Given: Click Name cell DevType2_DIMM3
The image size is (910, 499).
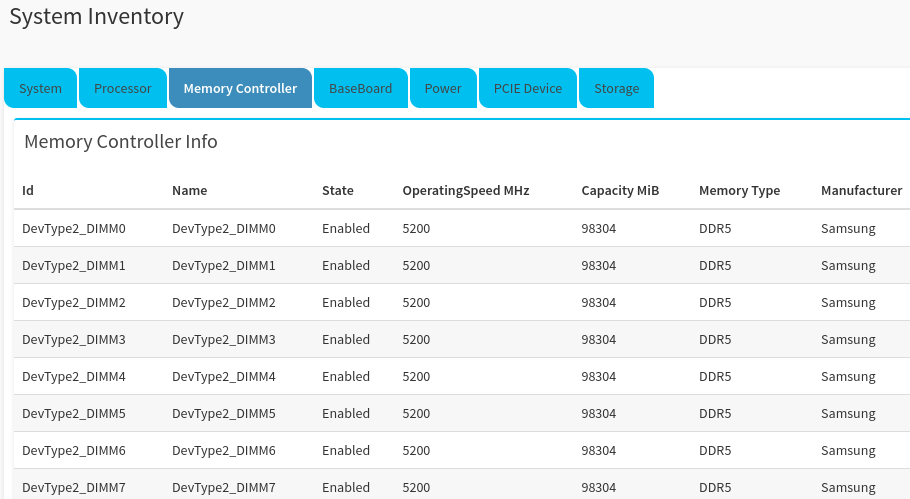Looking at the screenshot, I should click(223, 339).
